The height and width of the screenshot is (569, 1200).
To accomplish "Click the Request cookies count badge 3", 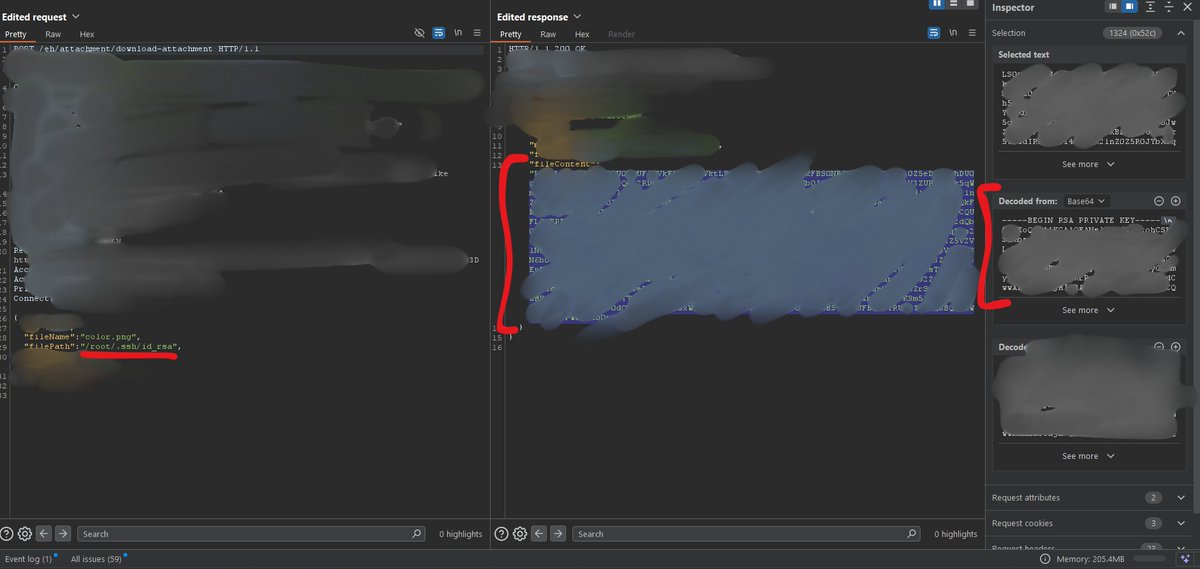I will pos(1154,523).
